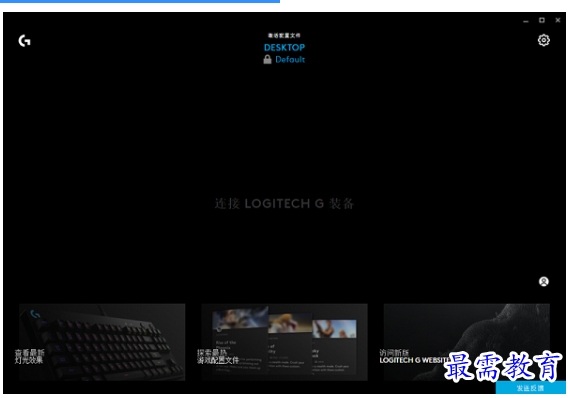Visit the new Logitech G website card
This screenshot has width=568, height=398.
click(467, 342)
